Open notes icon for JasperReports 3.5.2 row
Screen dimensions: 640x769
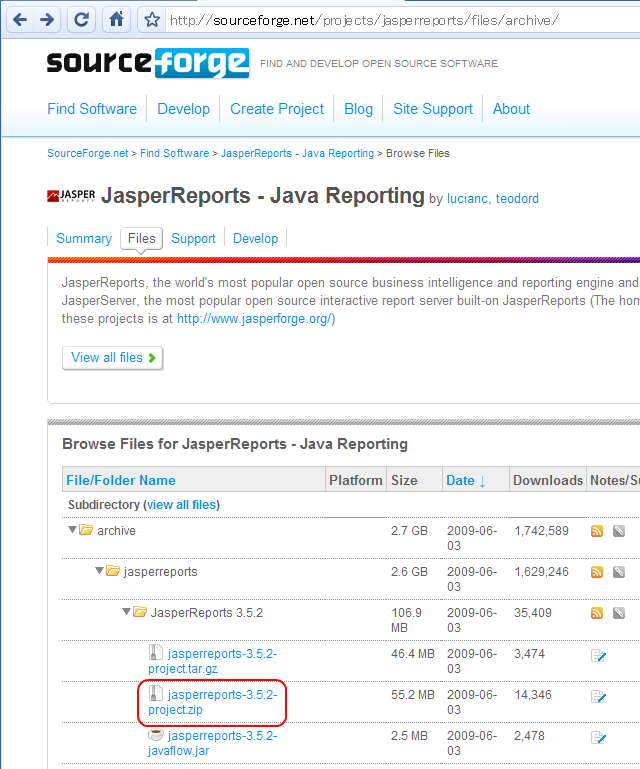(619, 613)
